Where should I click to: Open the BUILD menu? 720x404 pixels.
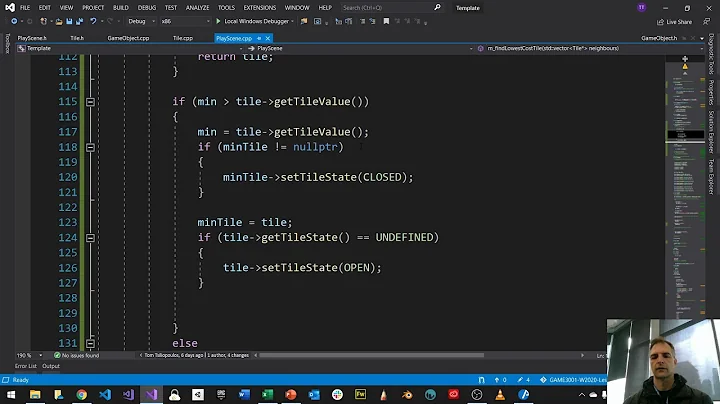[x=121, y=8]
